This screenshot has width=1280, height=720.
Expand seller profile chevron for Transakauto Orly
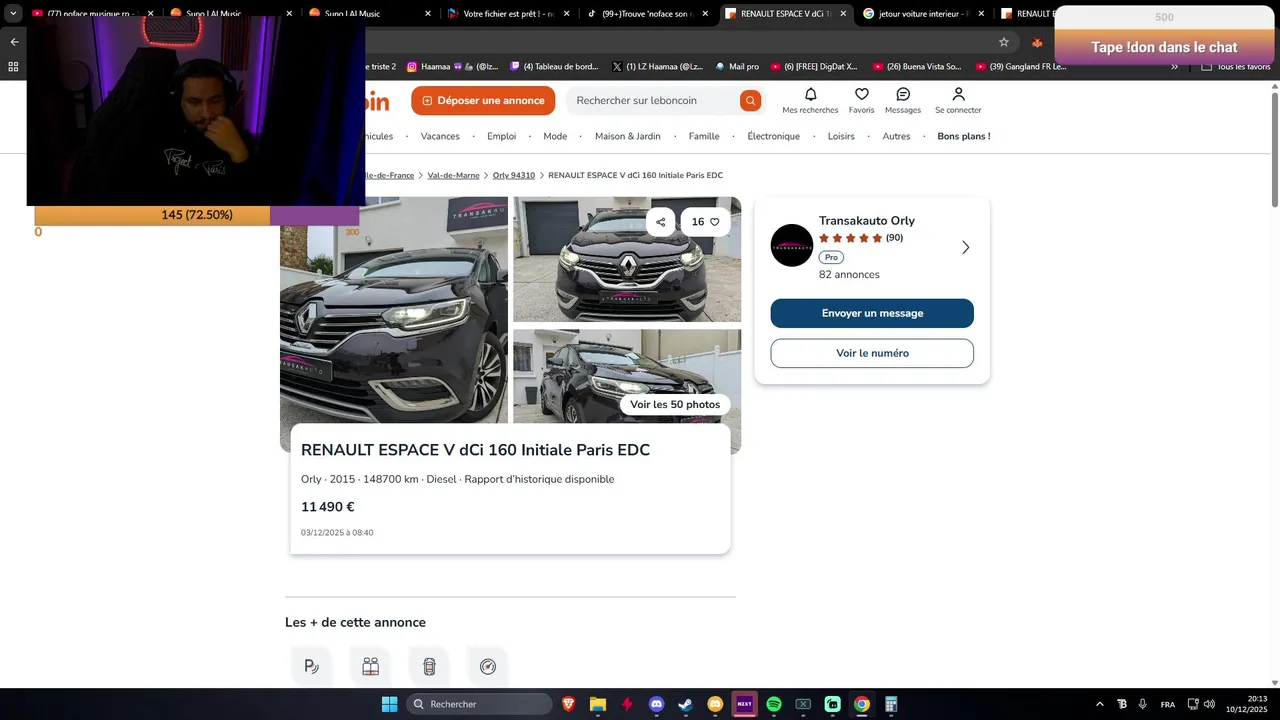[x=965, y=247]
